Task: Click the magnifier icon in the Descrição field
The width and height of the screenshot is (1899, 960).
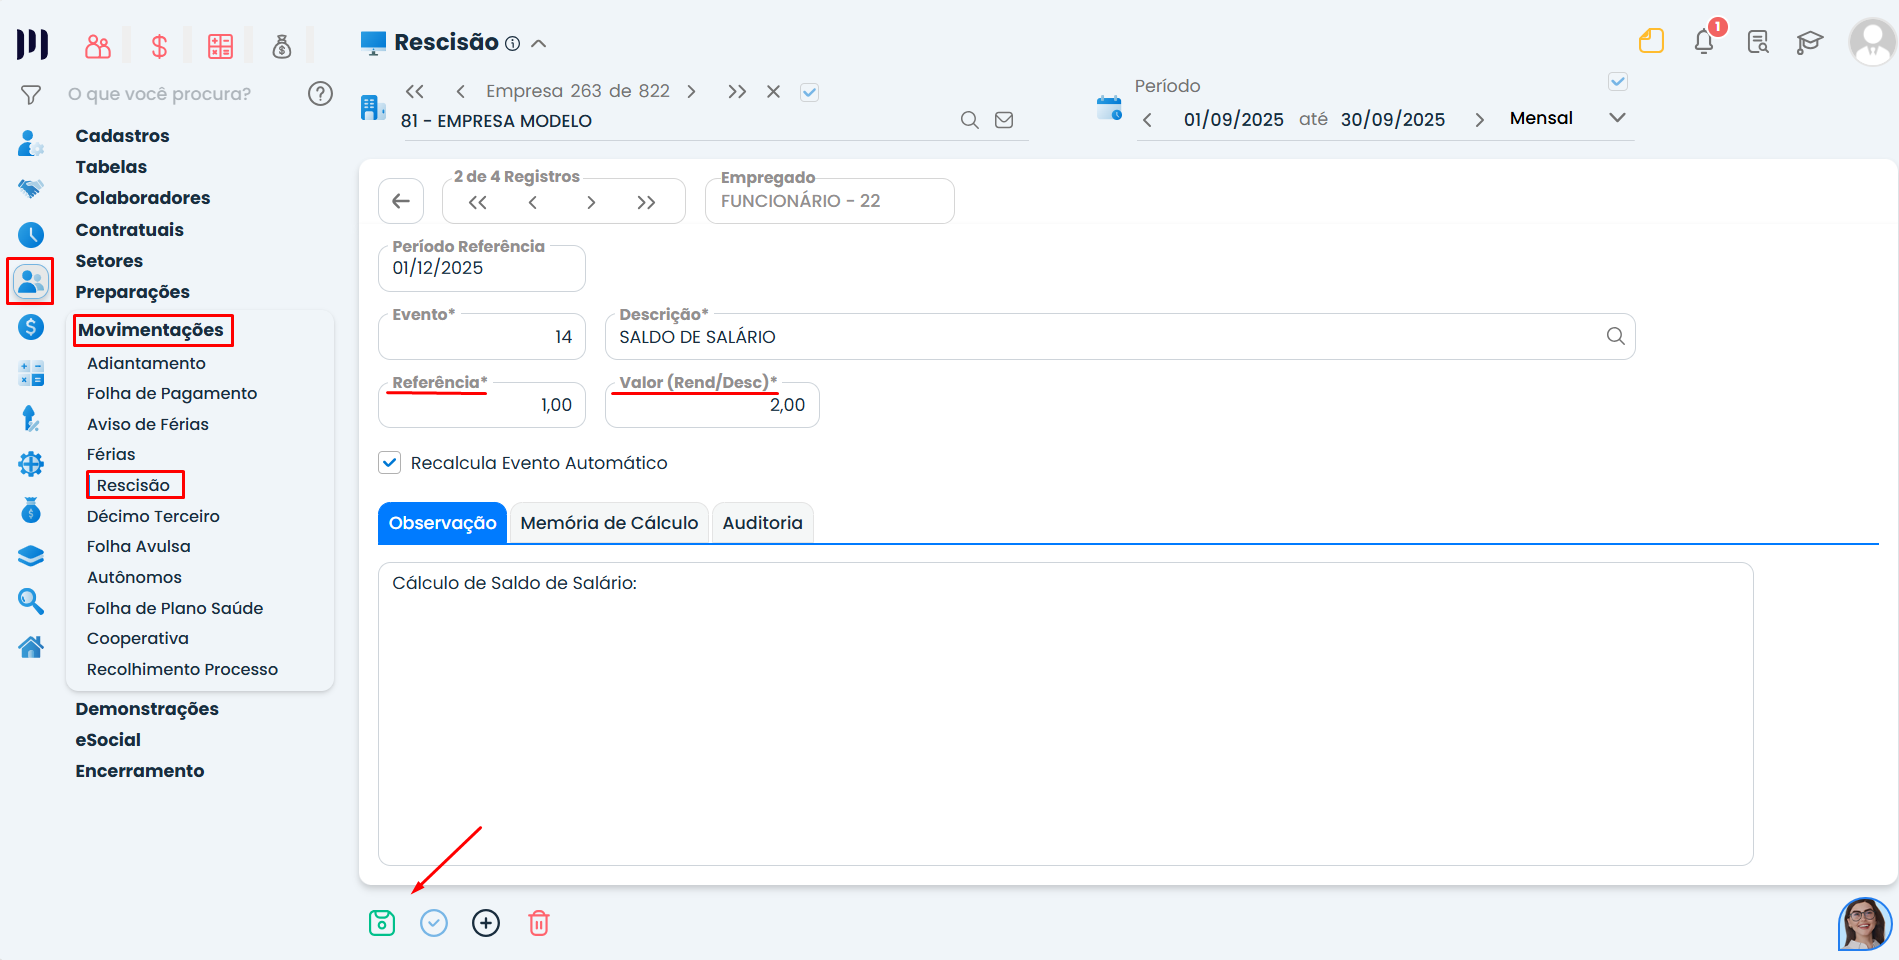Action: [1615, 336]
